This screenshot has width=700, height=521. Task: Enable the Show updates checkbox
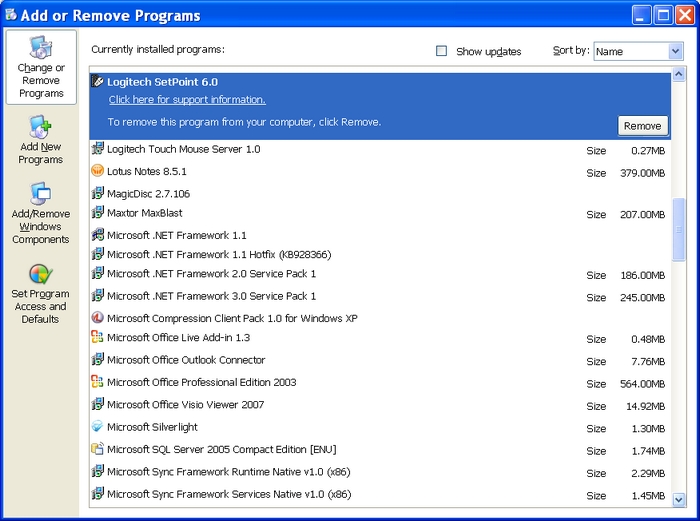point(442,51)
